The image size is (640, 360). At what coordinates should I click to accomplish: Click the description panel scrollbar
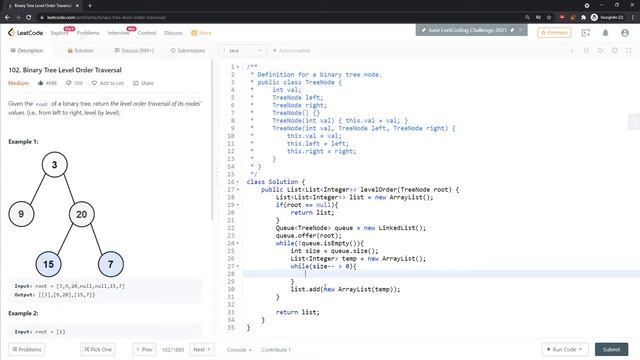[x=212, y=140]
